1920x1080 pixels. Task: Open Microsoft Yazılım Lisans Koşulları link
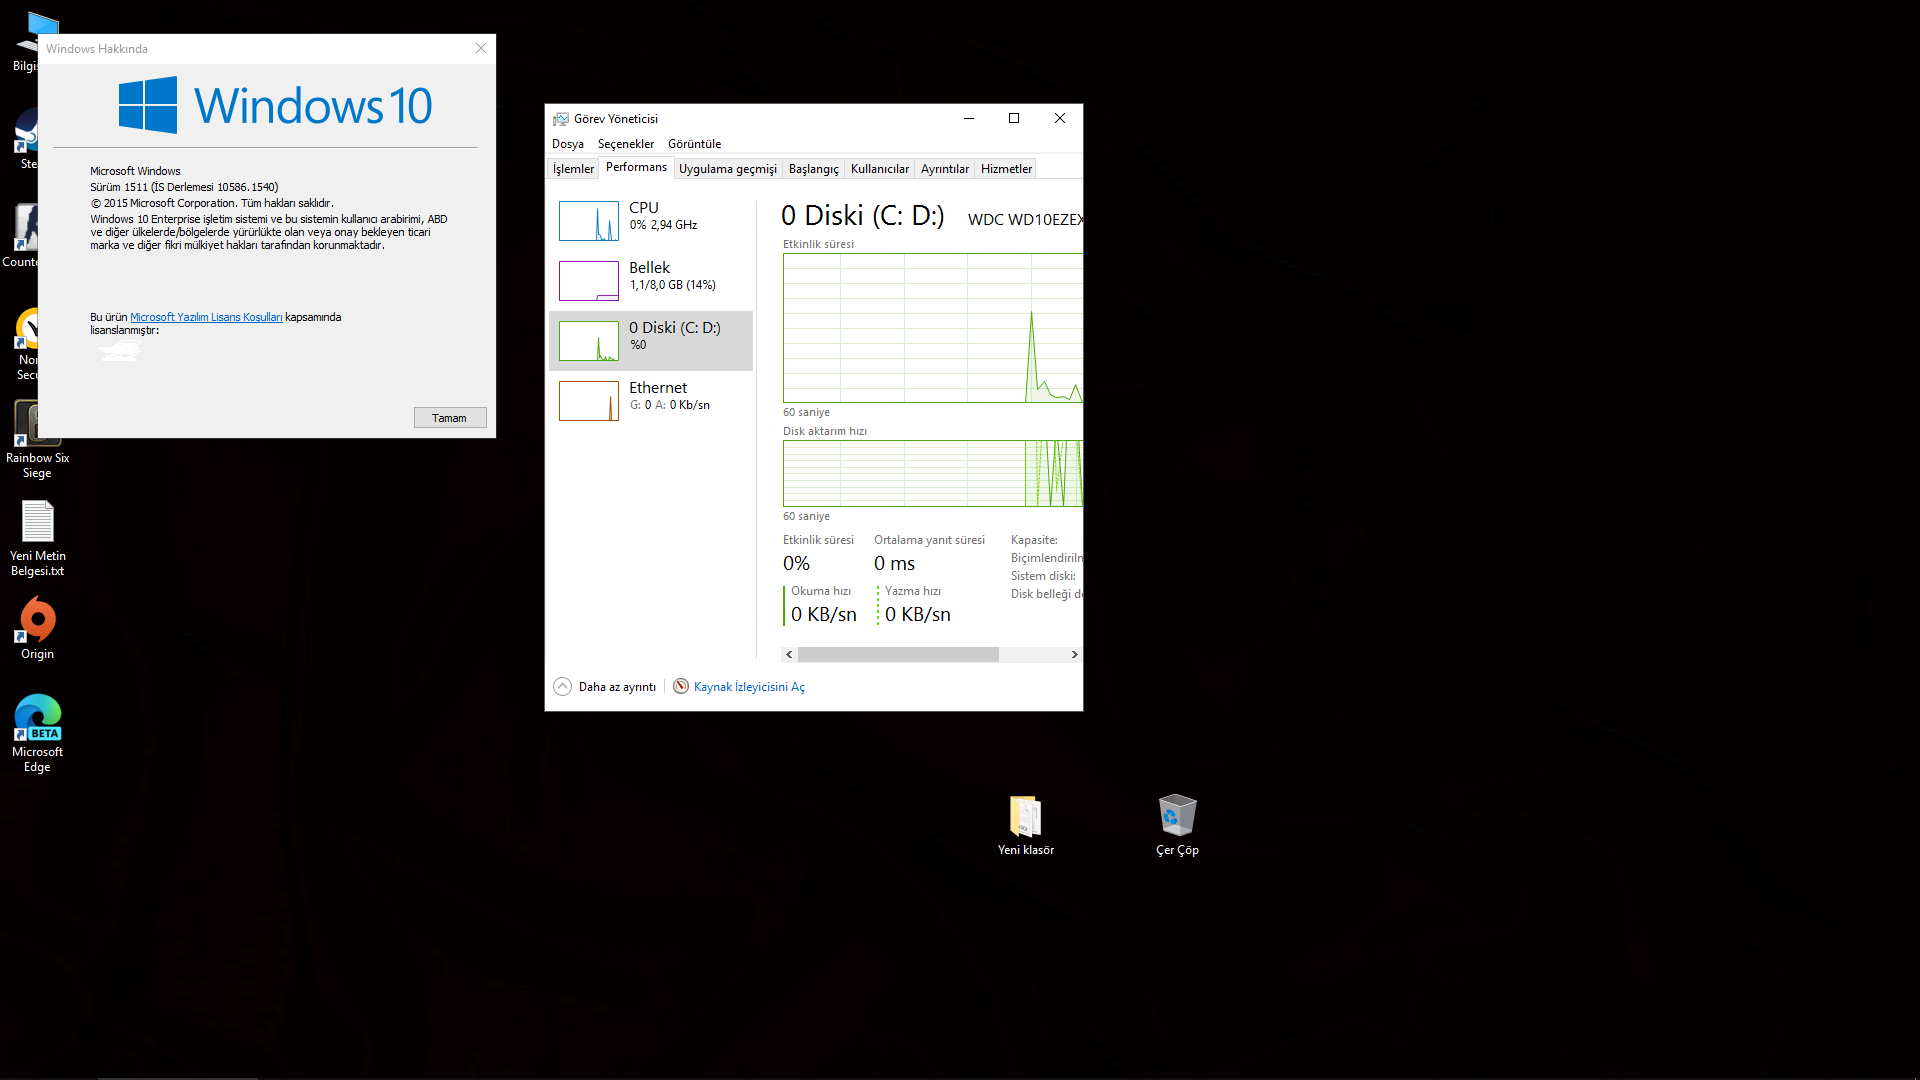point(206,317)
